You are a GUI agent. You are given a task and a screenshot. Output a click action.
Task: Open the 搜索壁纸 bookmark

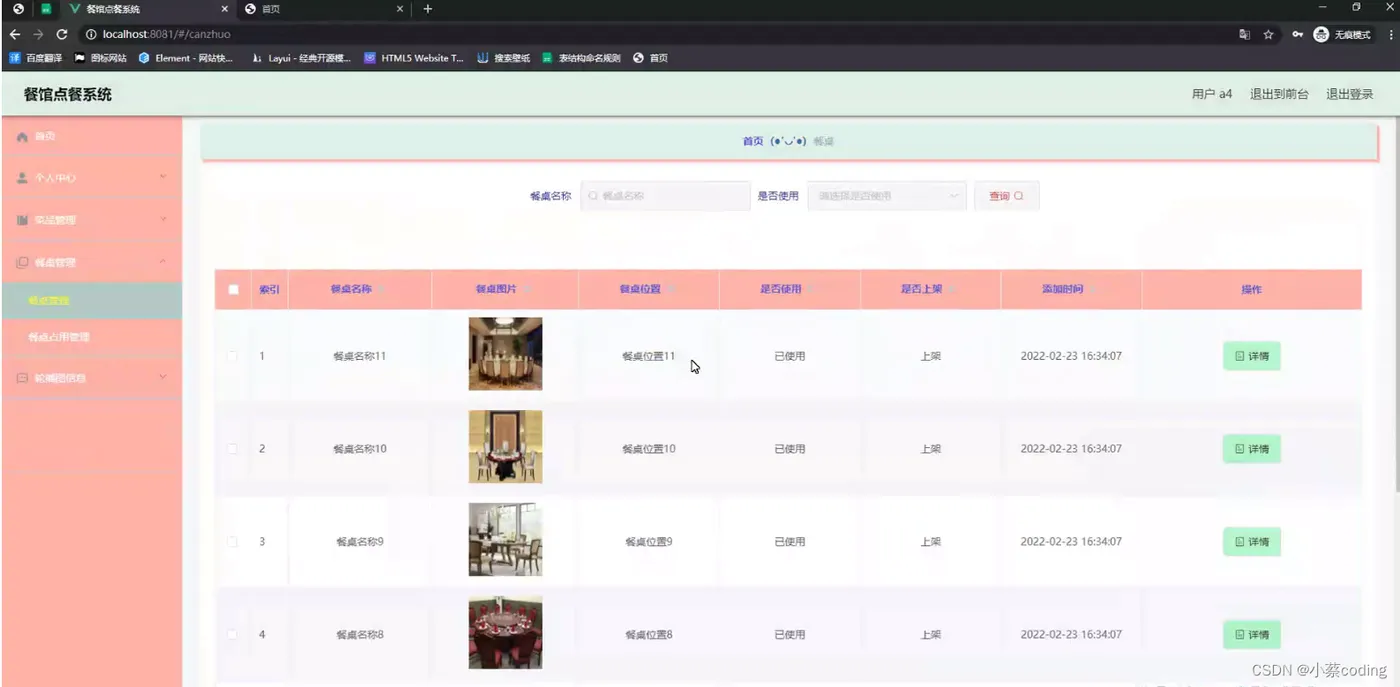tap(503, 58)
